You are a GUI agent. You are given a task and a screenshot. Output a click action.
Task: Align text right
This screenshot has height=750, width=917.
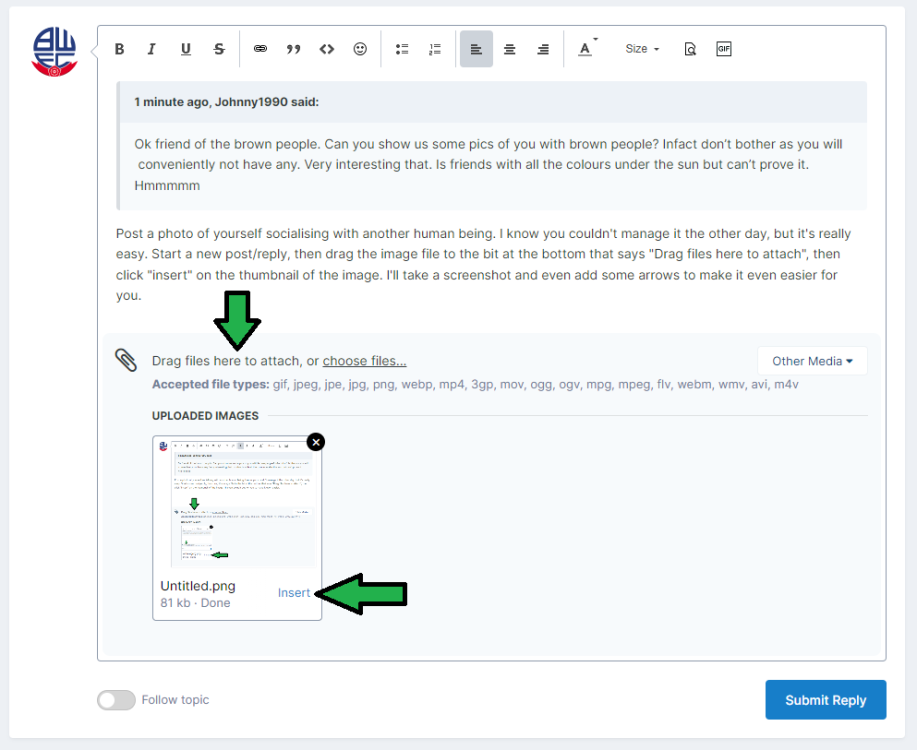[543, 49]
